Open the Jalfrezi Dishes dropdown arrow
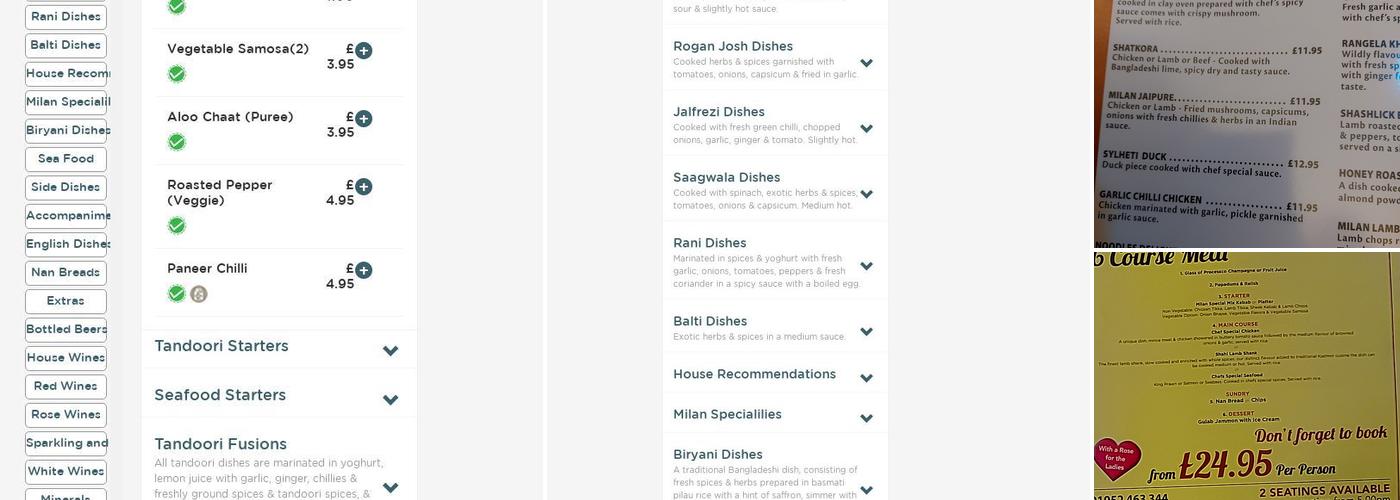The width and height of the screenshot is (1400, 500). point(866,128)
